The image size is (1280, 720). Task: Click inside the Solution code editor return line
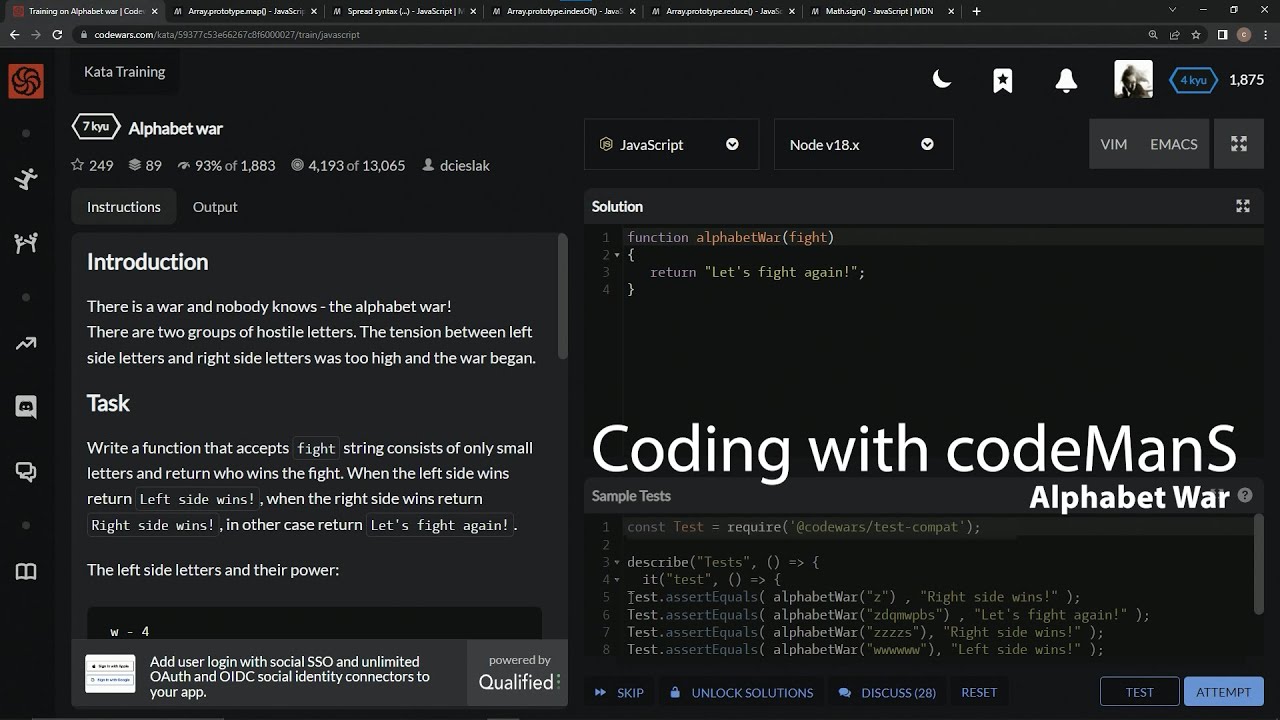(757, 272)
